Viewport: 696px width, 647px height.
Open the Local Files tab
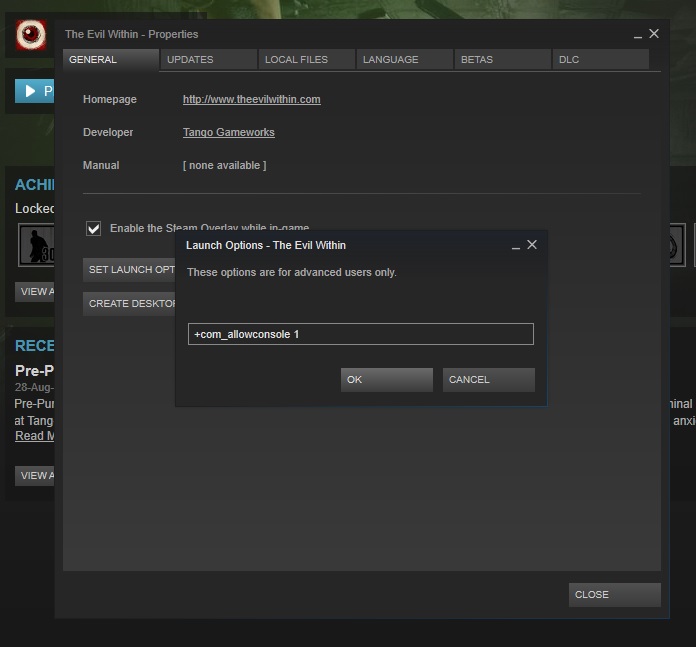point(305,60)
